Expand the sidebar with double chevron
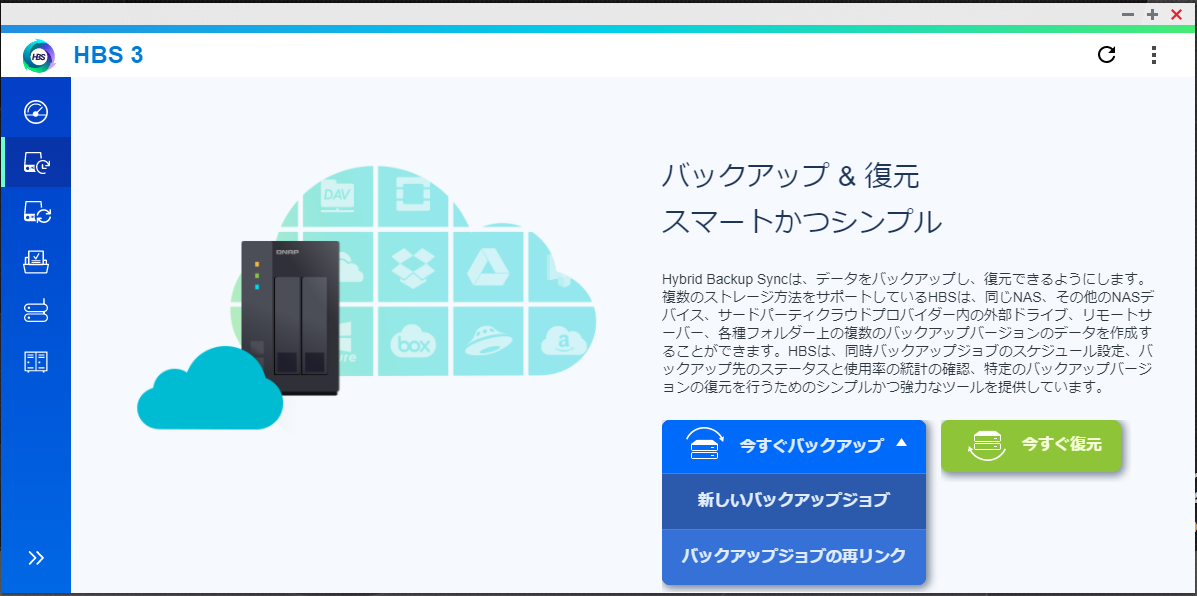This screenshot has height=596, width=1197. (x=36, y=558)
